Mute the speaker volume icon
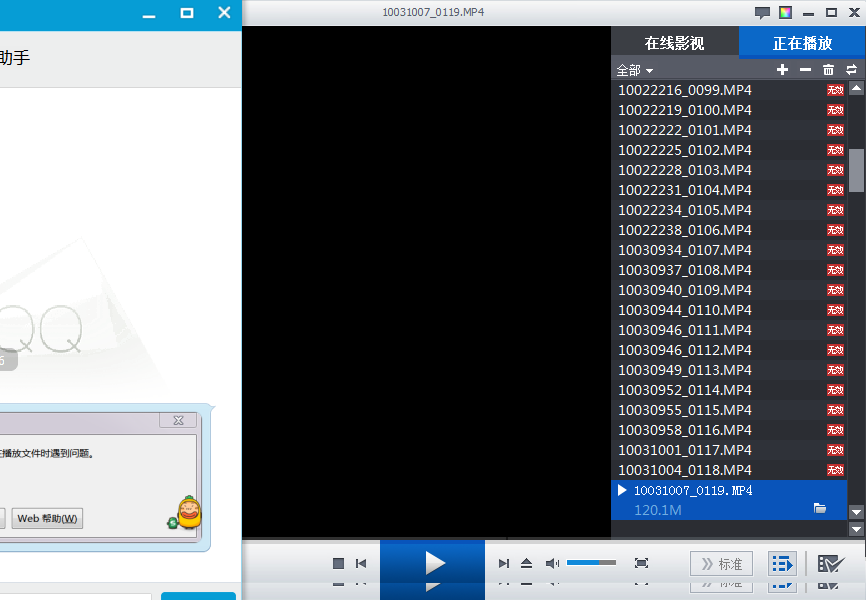866x600 pixels. pos(552,563)
